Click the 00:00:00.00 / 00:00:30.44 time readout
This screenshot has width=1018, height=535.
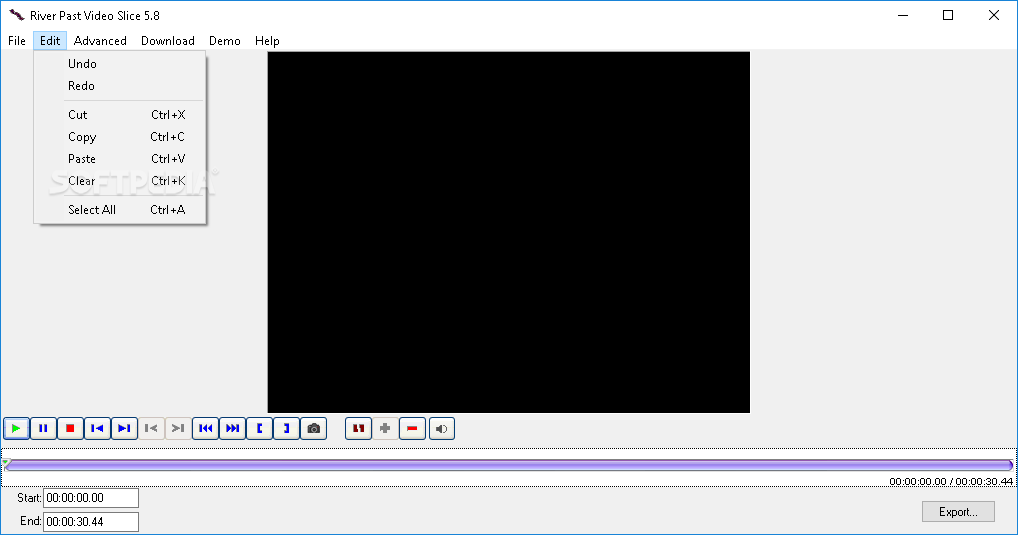[950, 481]
